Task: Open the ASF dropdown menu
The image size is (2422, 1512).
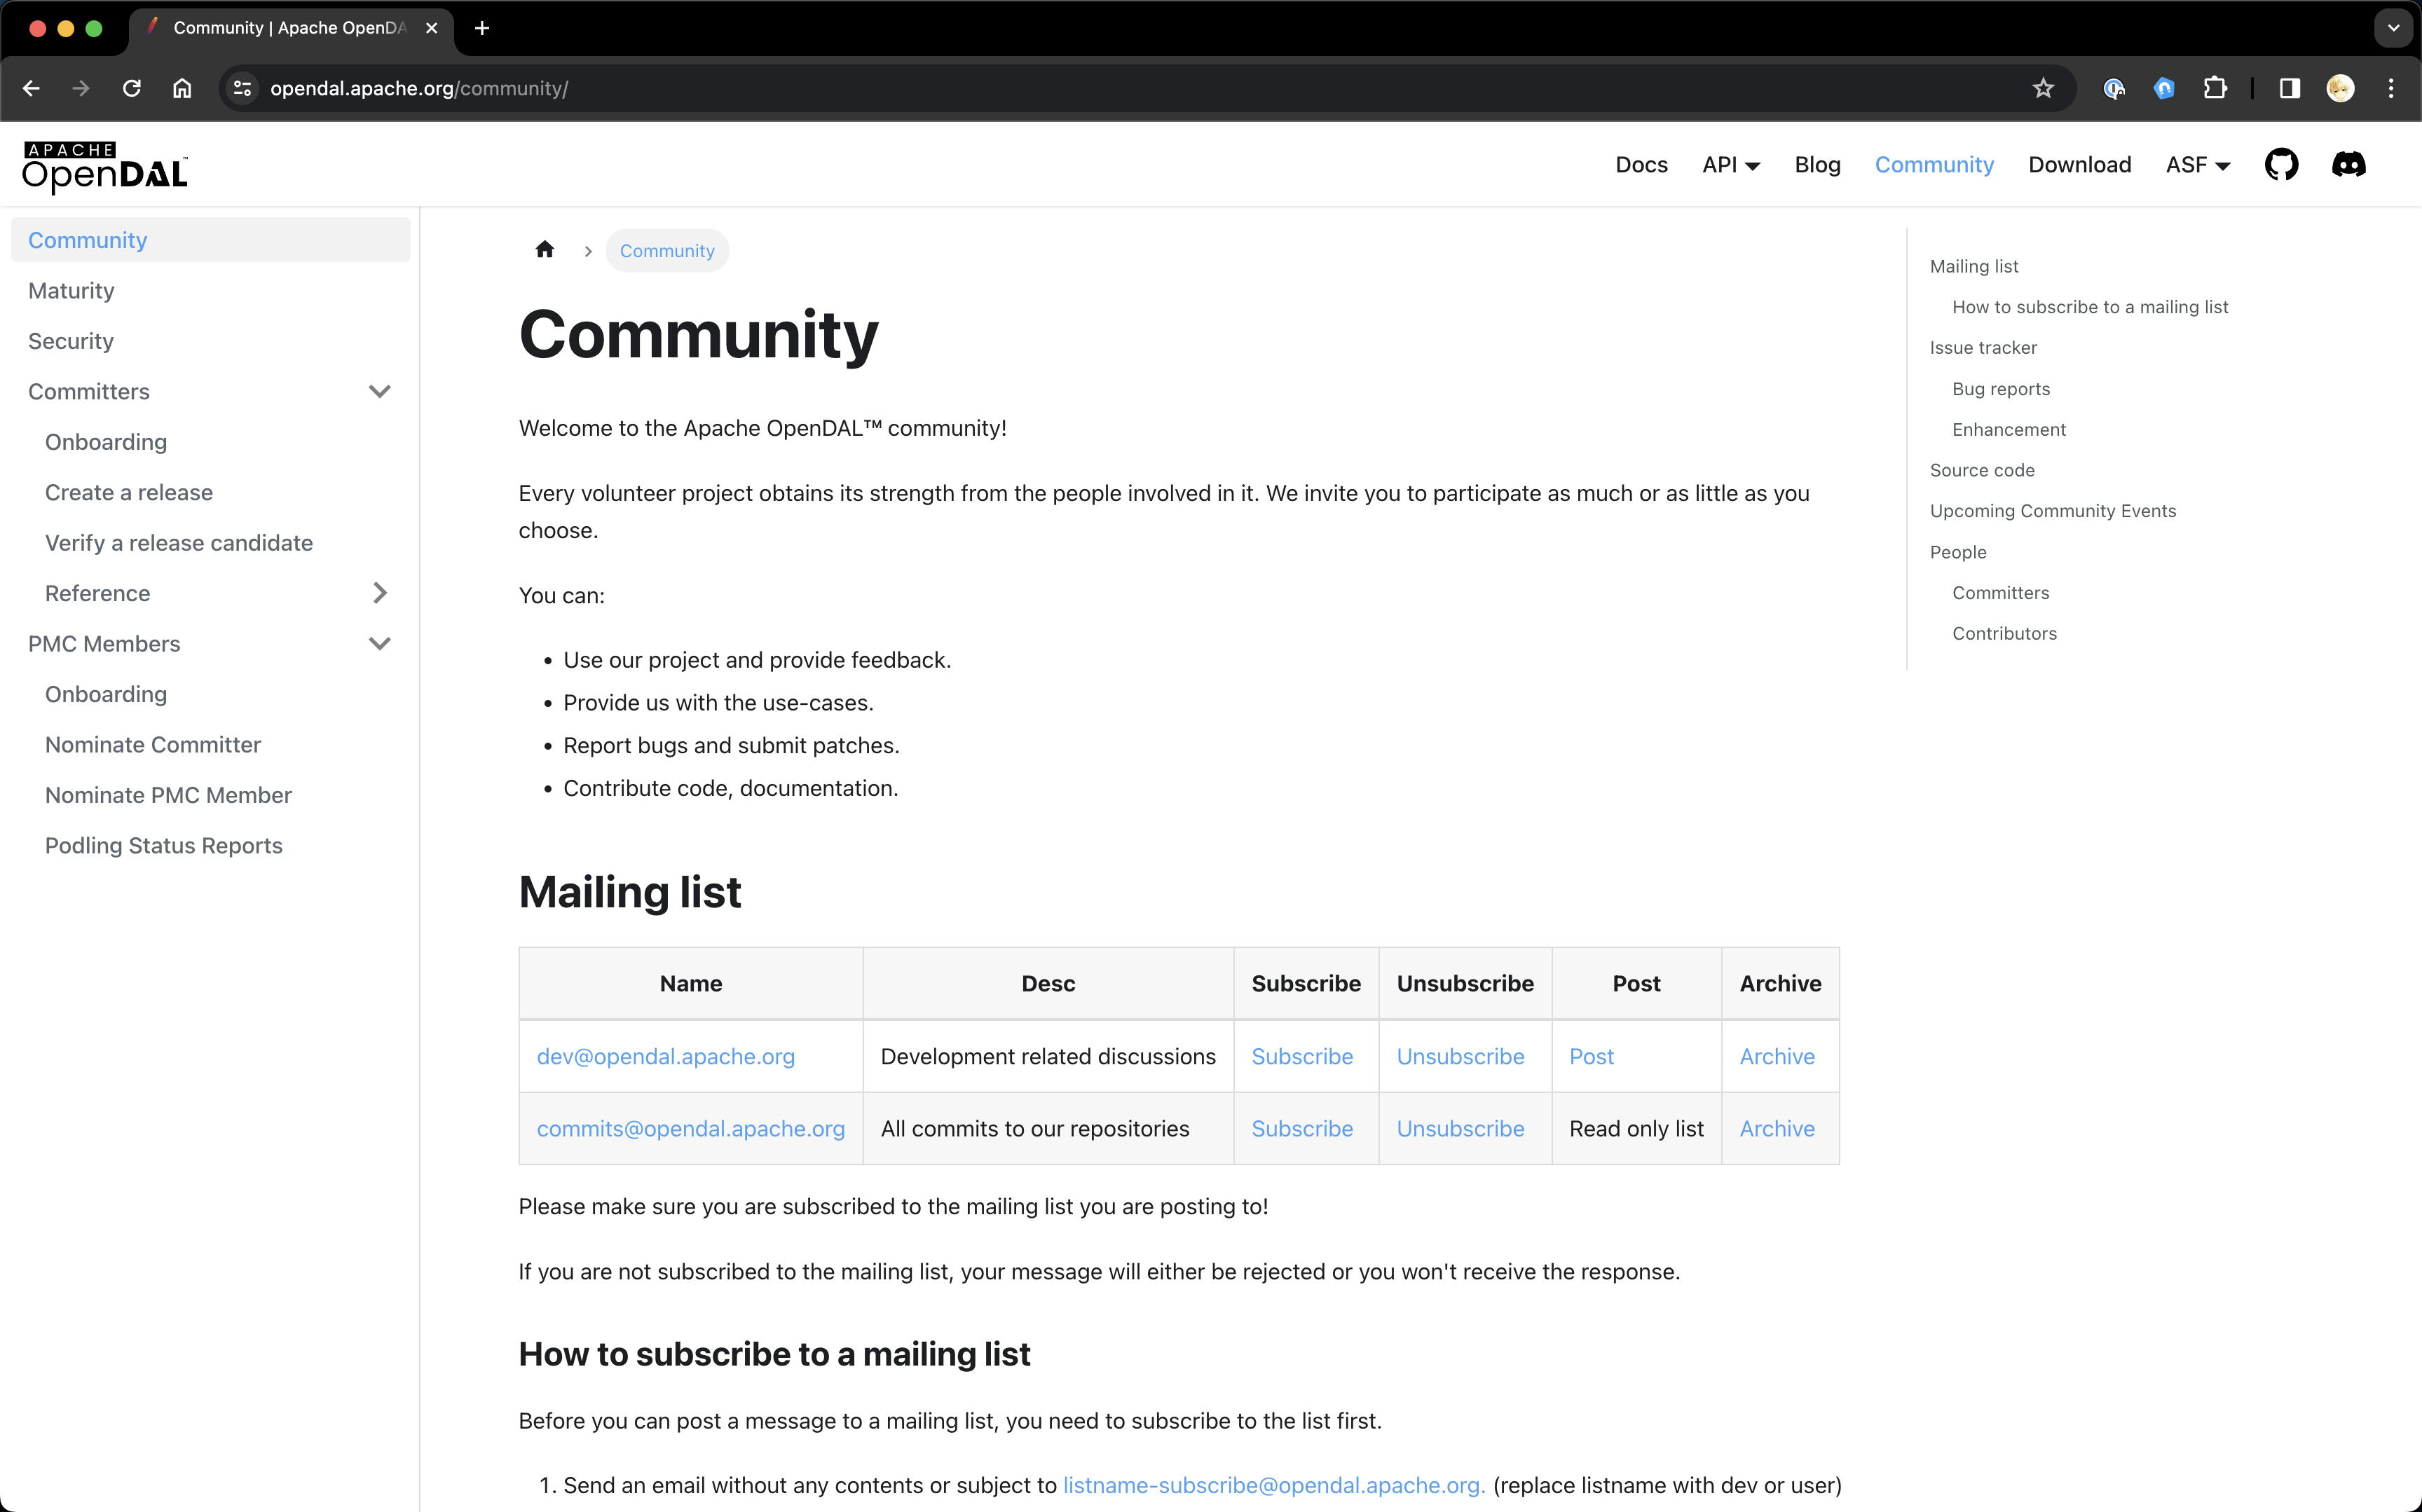Action: pos(2198,165)
